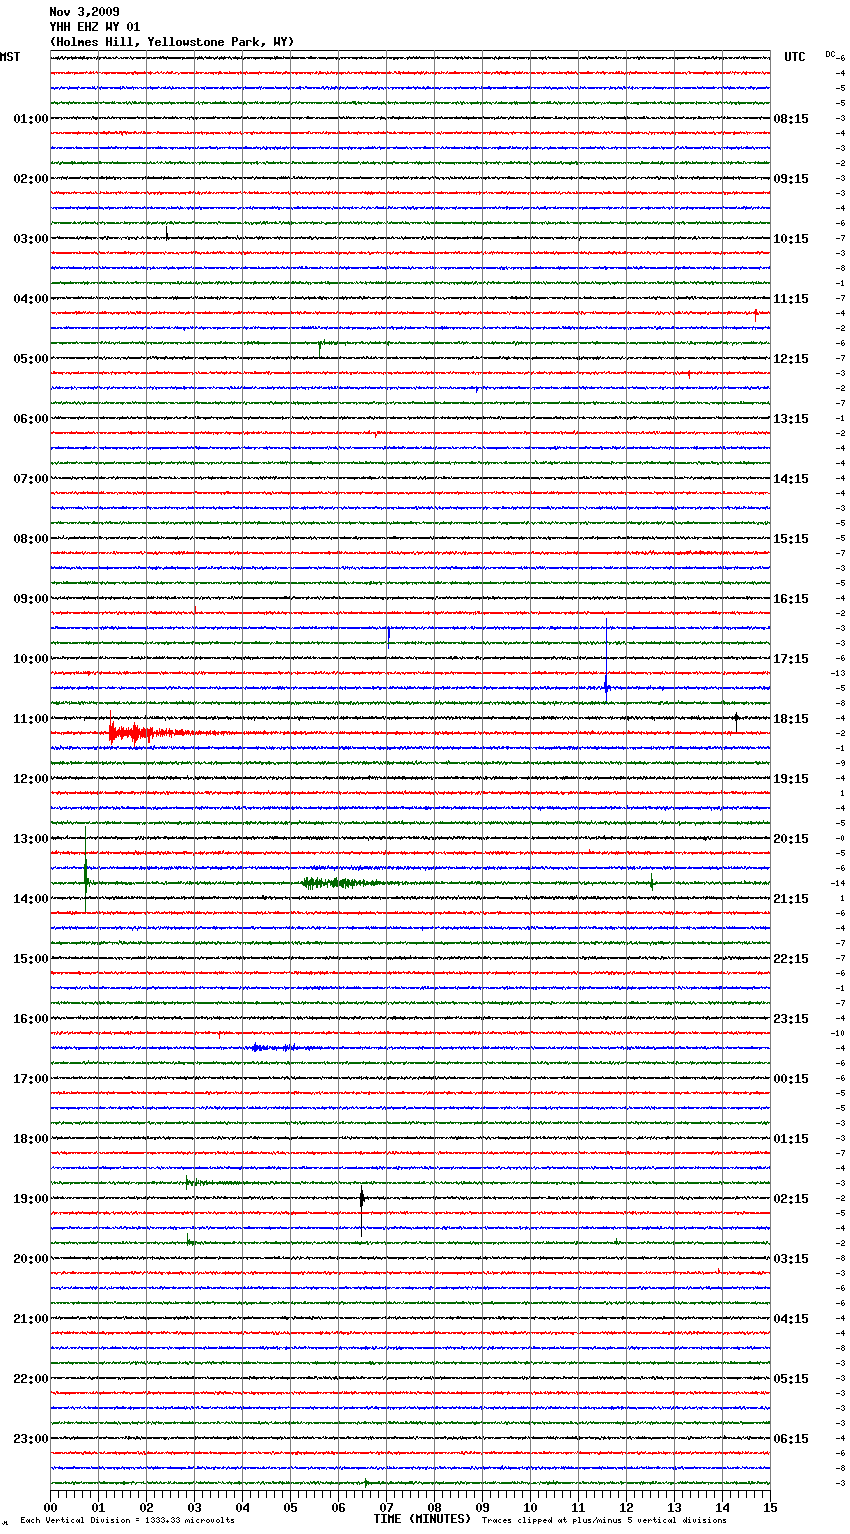Screen dimensions: 850x1534
Task: Click the 20:15 UTC time label
Action: pos(791,839)
